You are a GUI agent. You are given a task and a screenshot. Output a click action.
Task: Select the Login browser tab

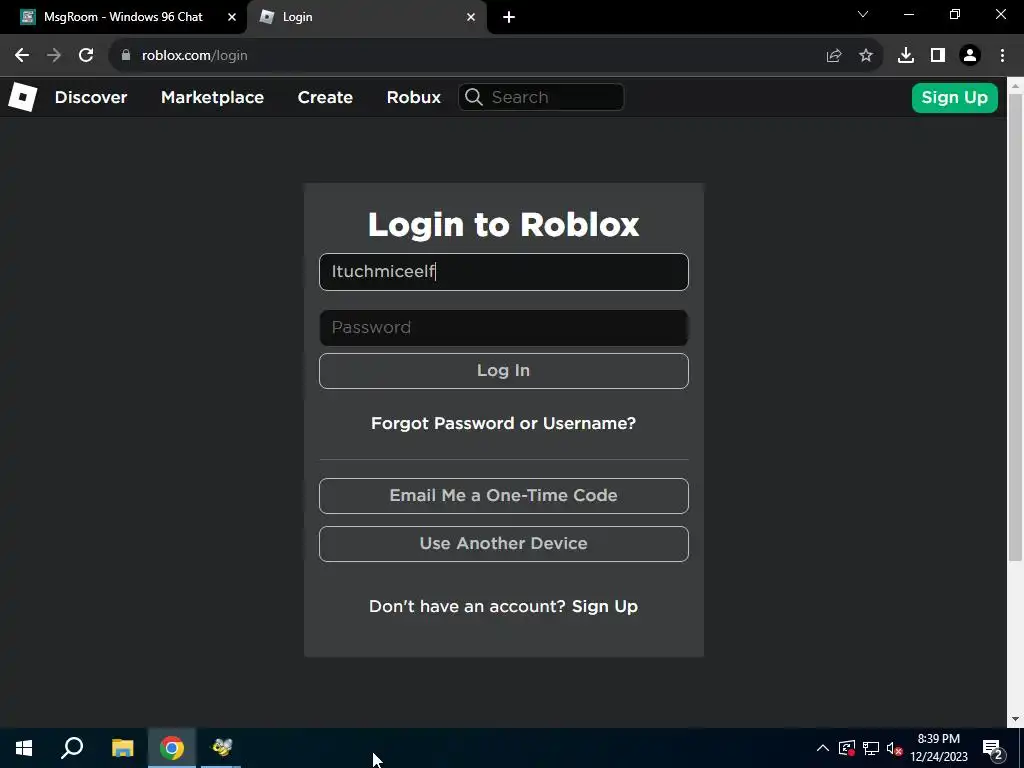tap(366, 17)
